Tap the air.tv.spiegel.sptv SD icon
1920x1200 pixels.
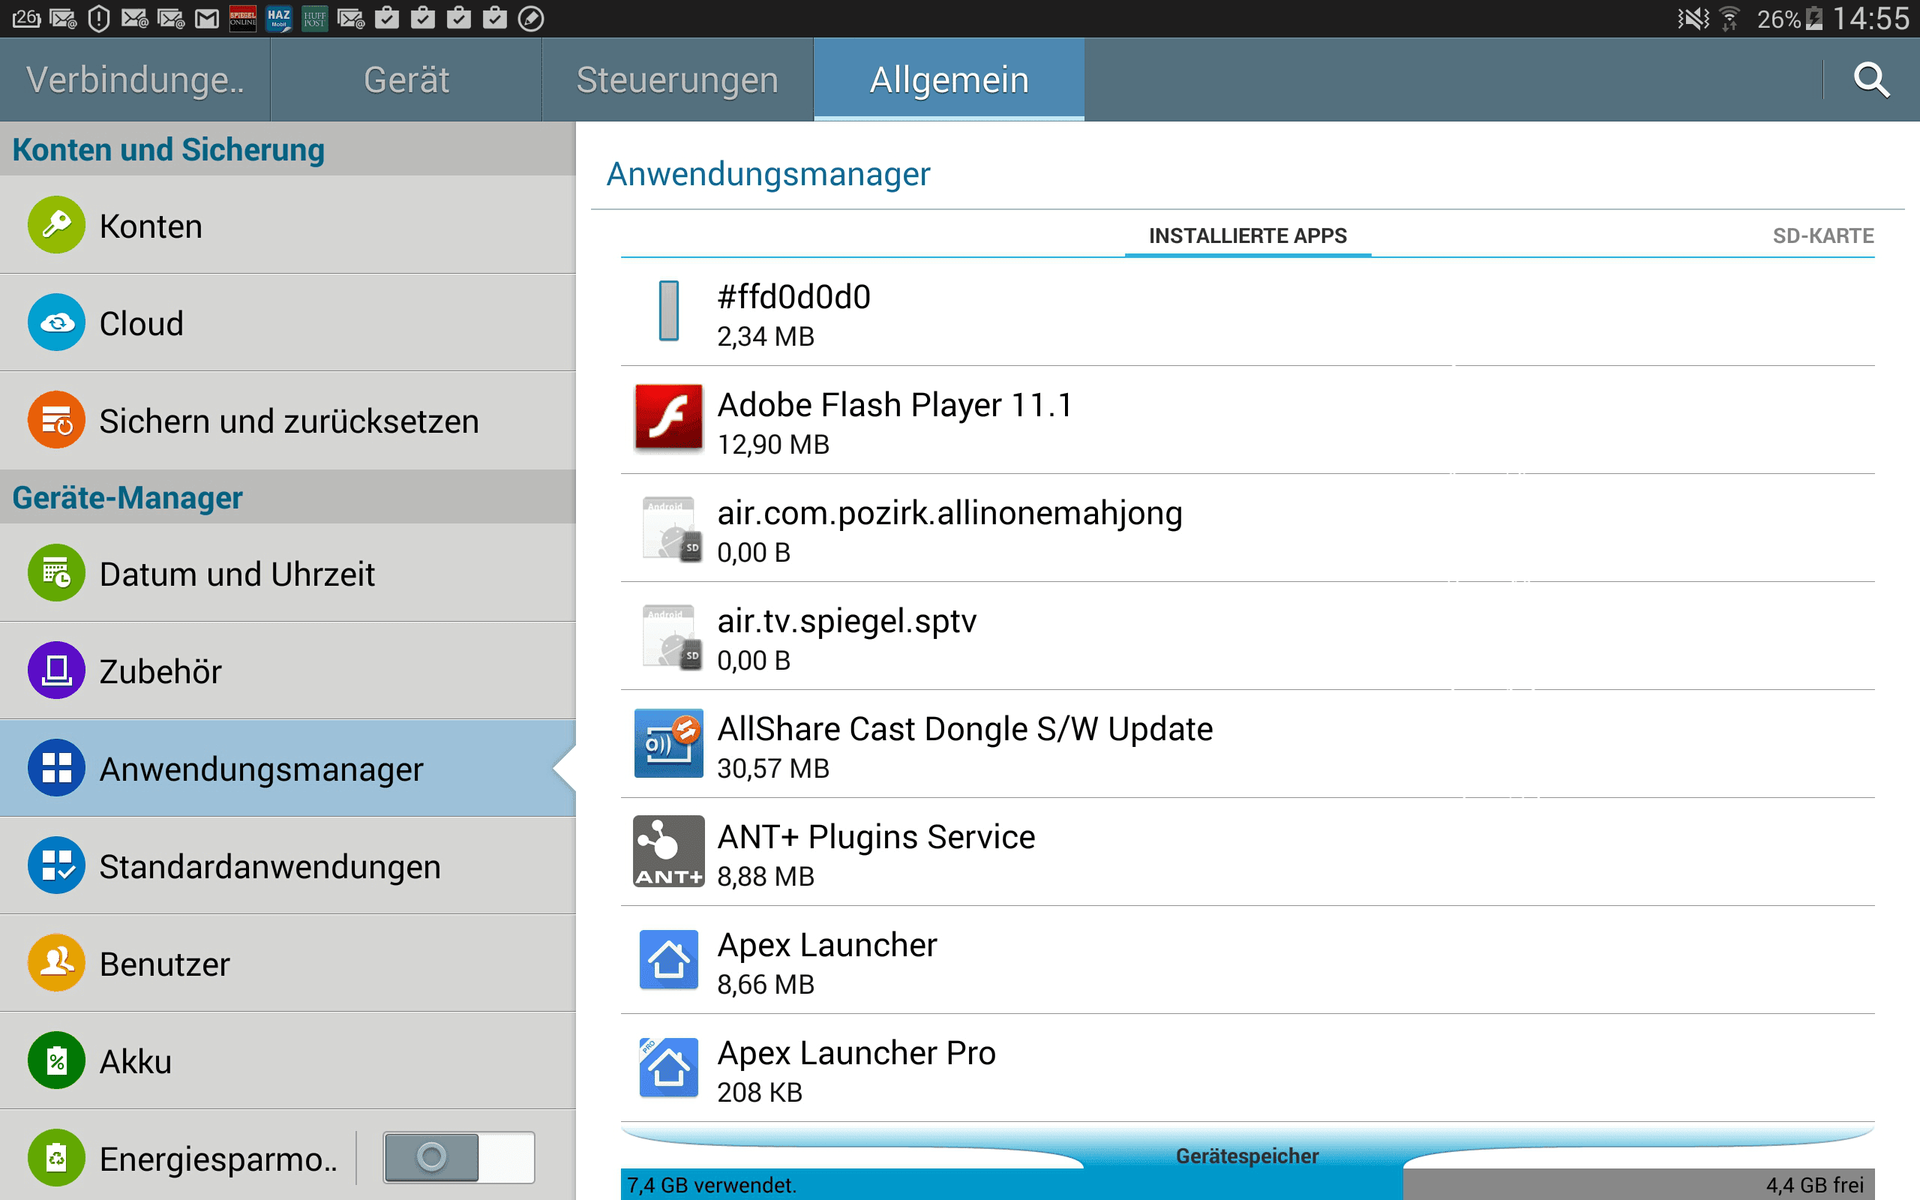671,636
